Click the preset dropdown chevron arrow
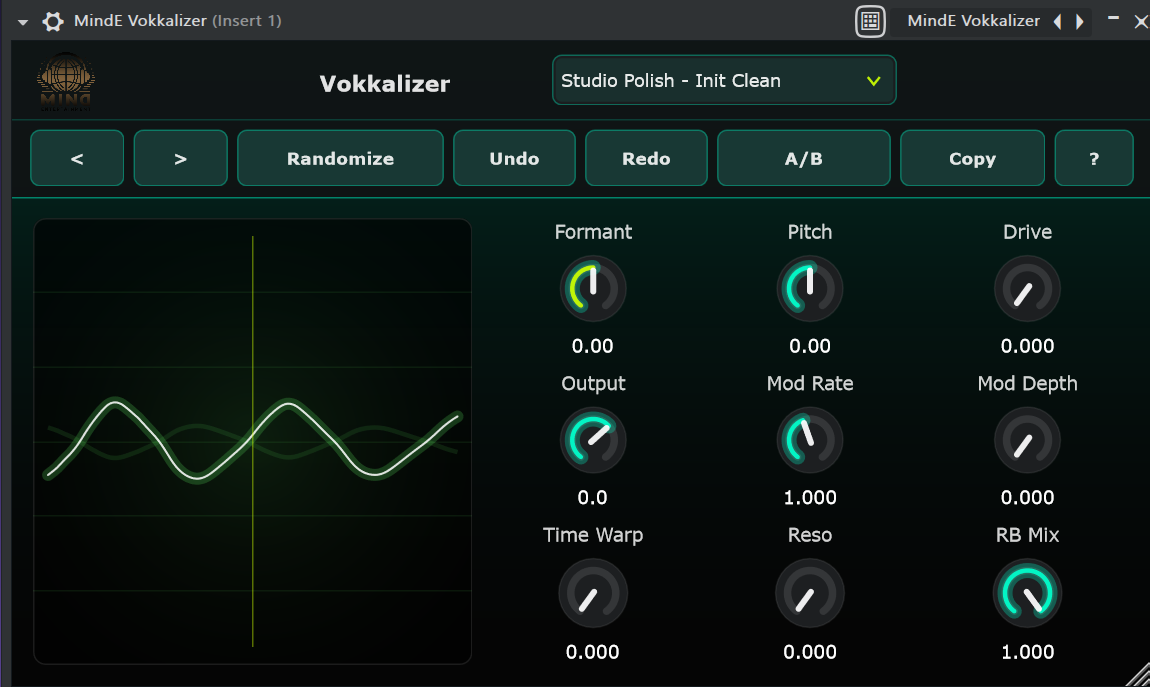Image resolution: width=1150 pixels, height=687 pixels. click(874, 81)
